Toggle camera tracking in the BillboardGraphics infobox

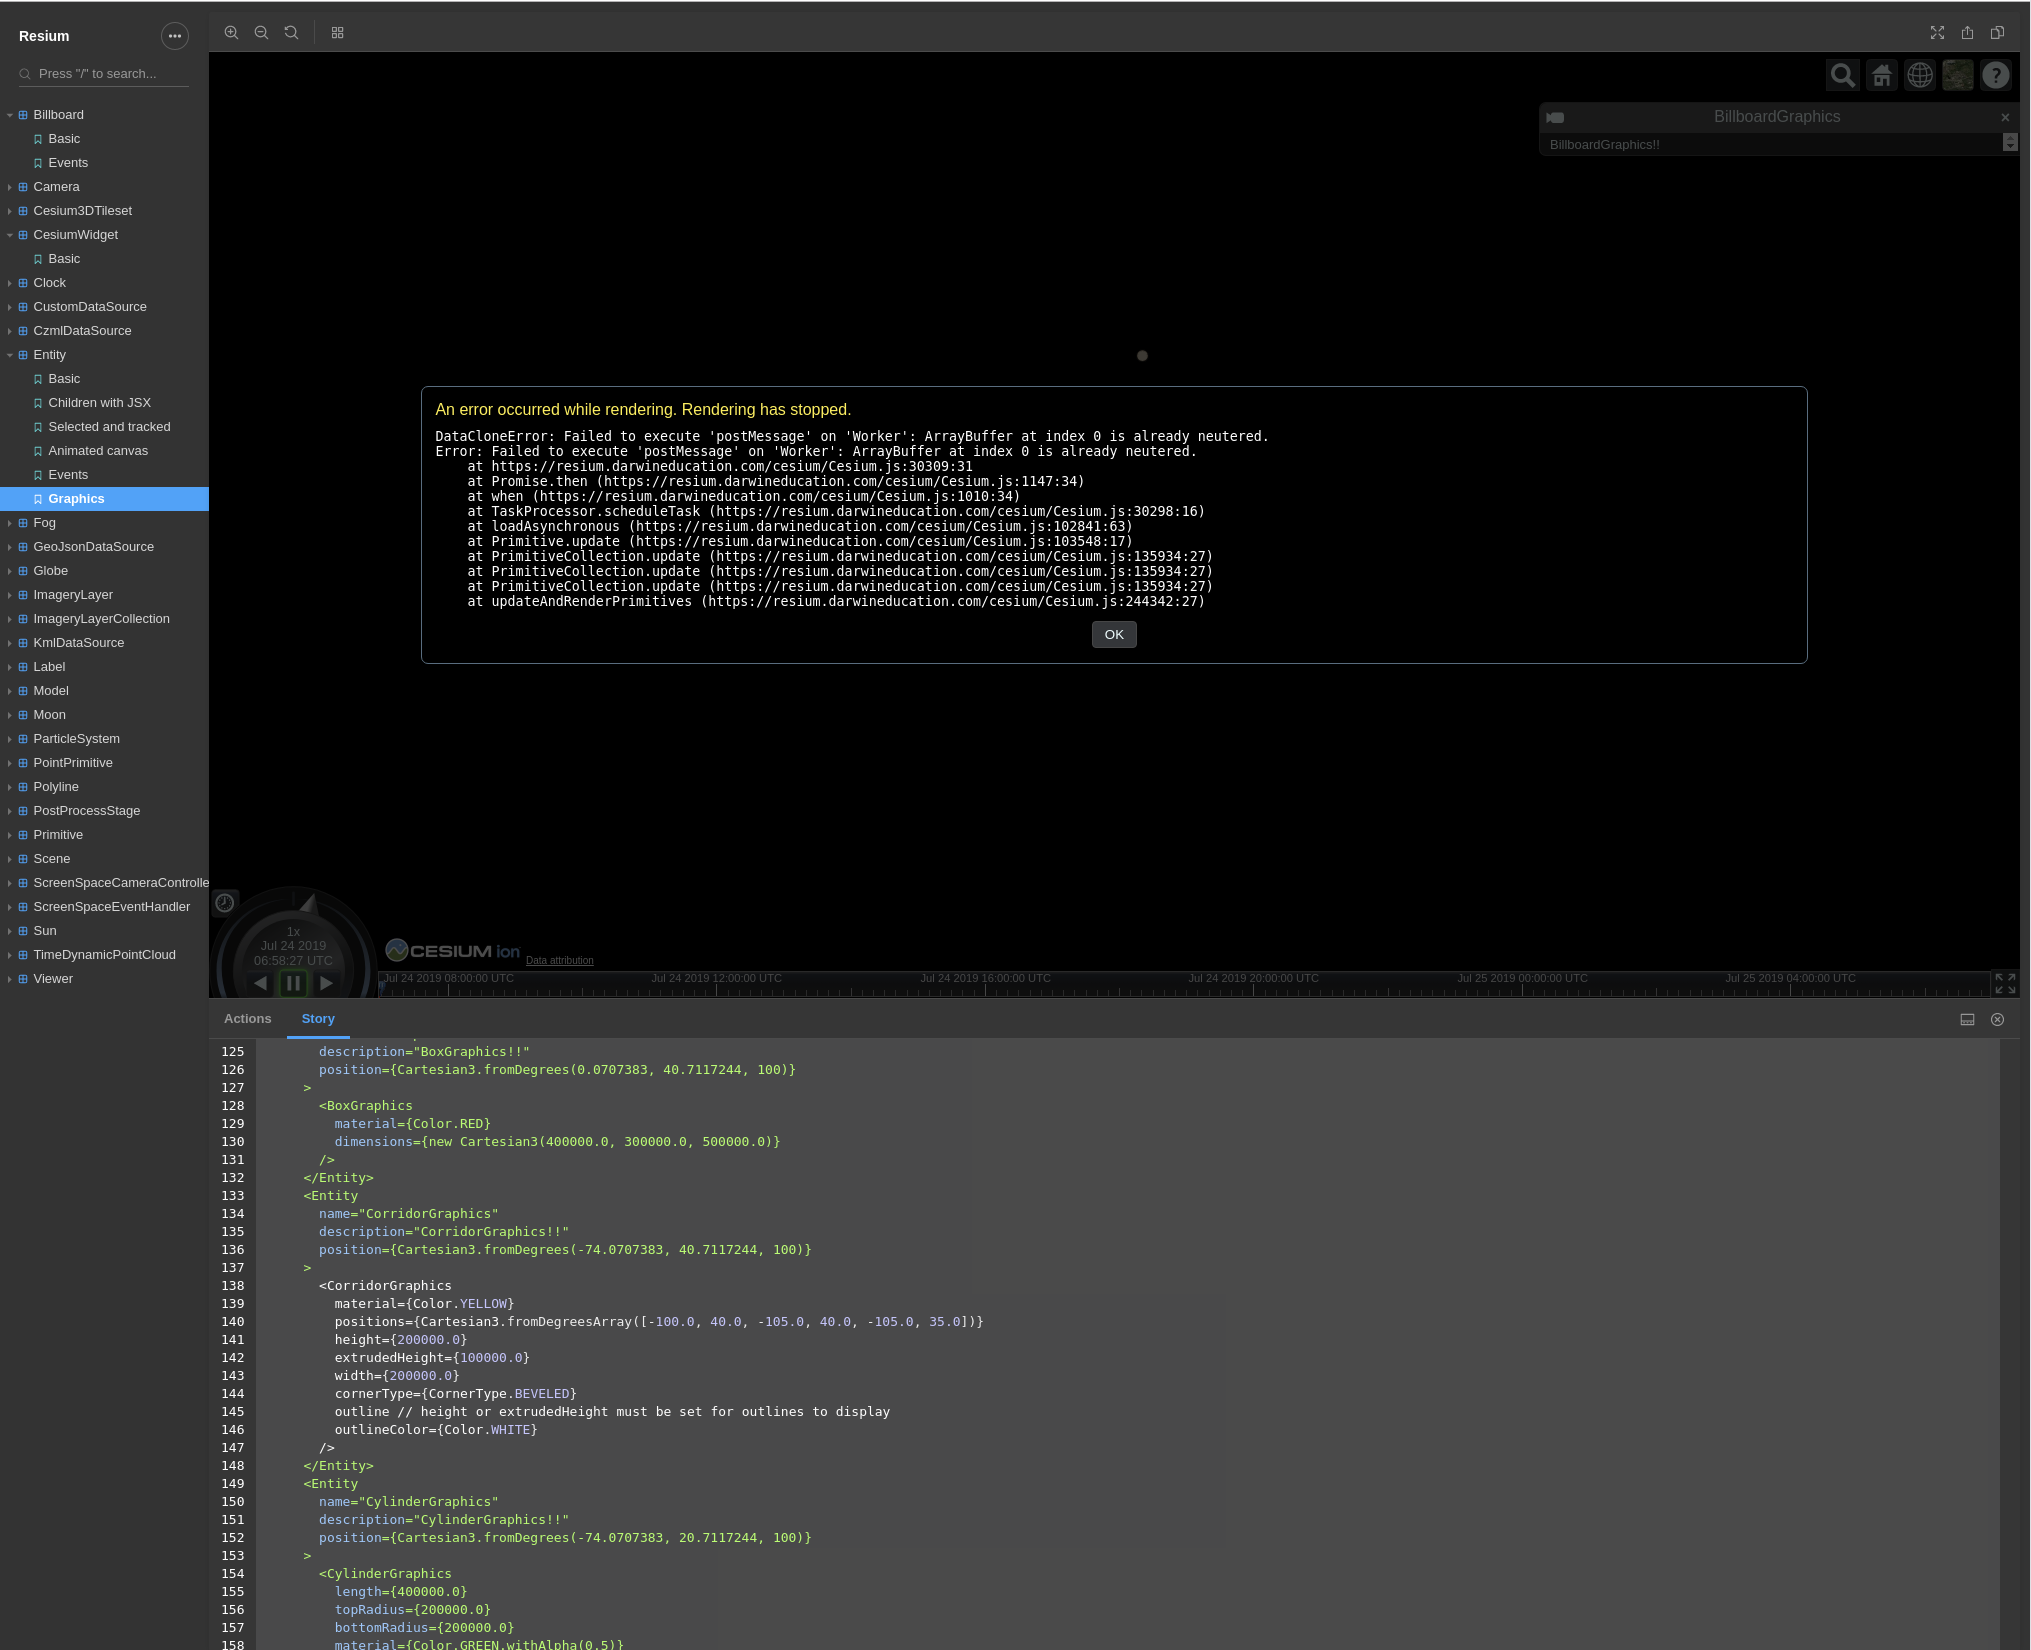pos(1556,117)
